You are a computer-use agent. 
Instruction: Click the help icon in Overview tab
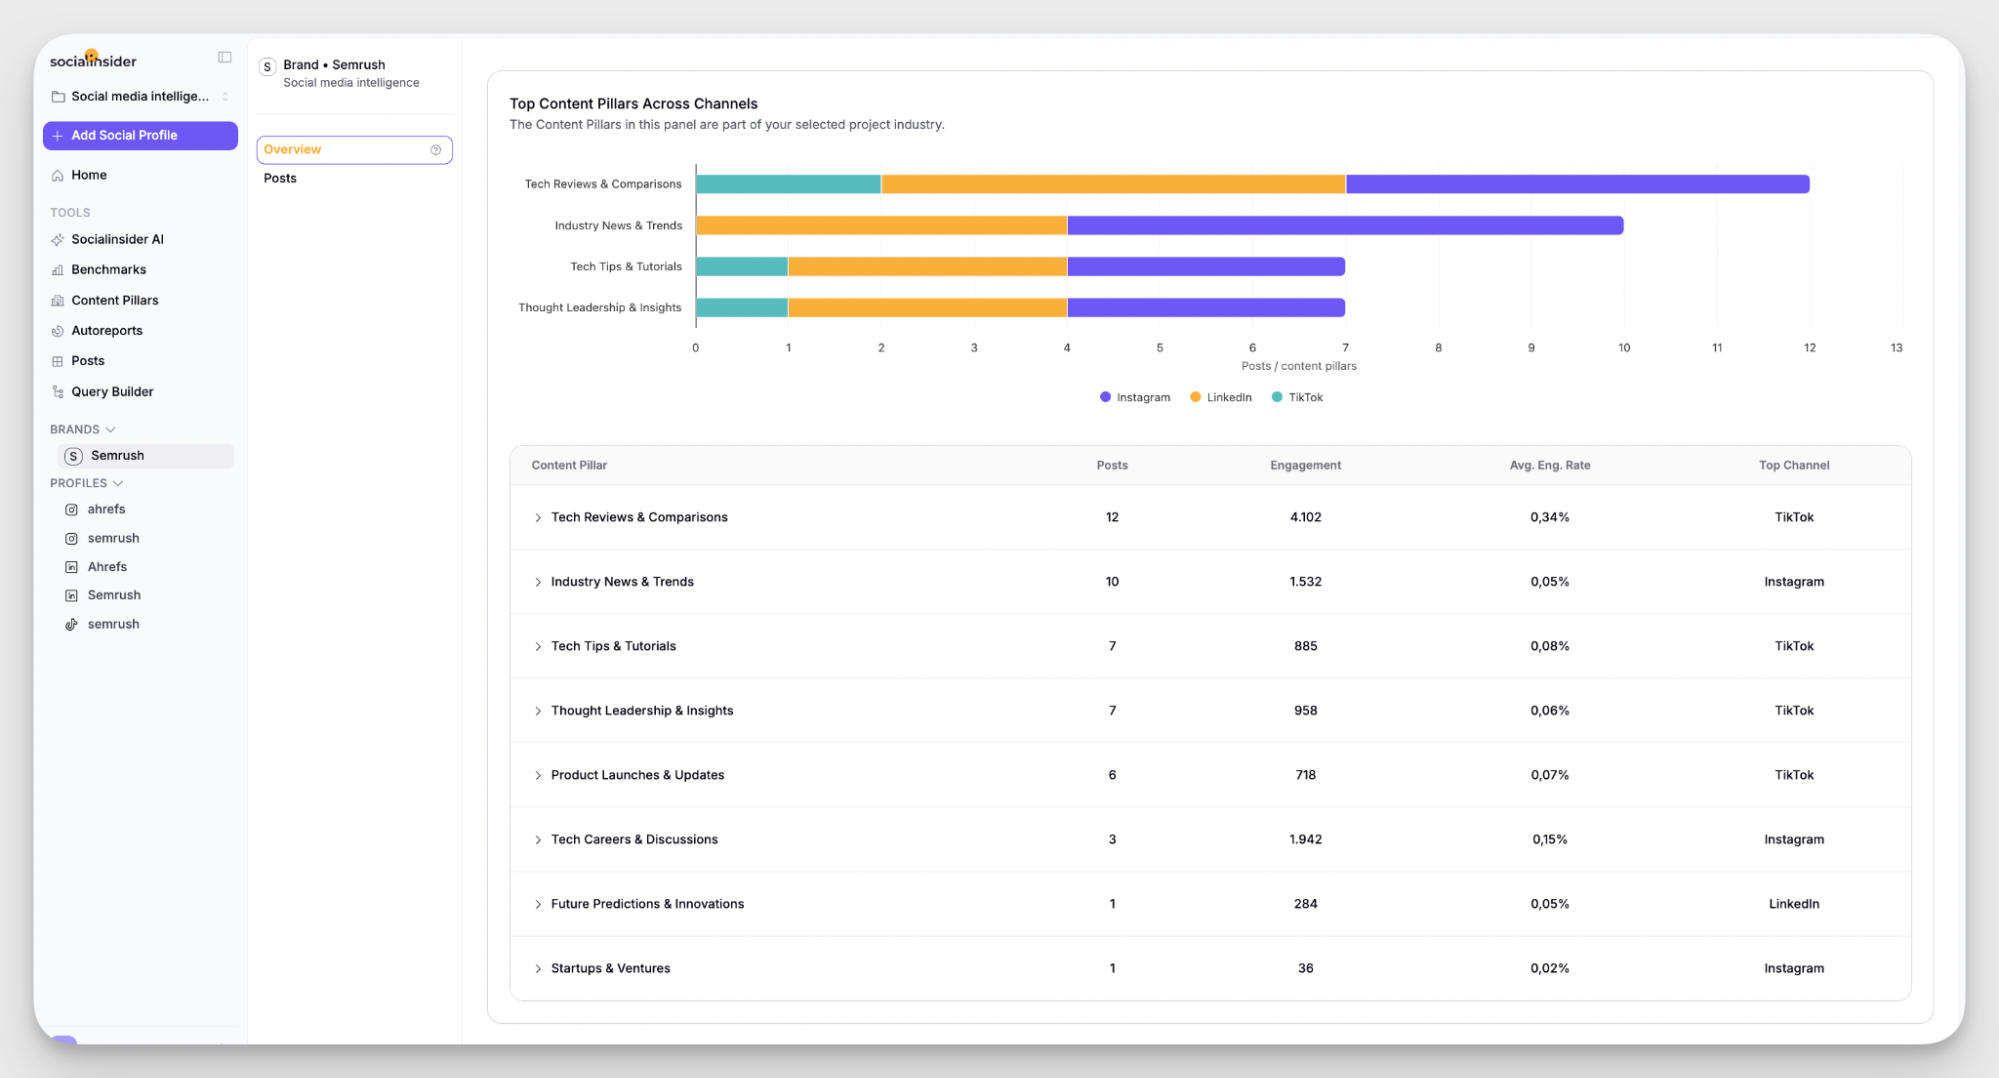pyautogui.click(x=436, y=150)
